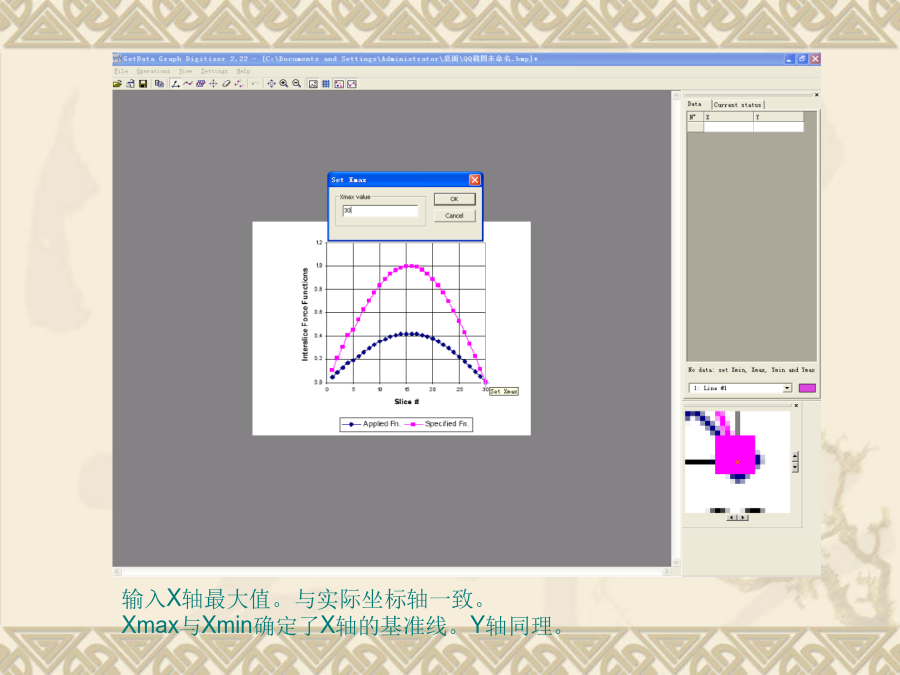Click the Open file toolbar icon
900x675 pixels.
pyautogui.click(x=117, y=84)
